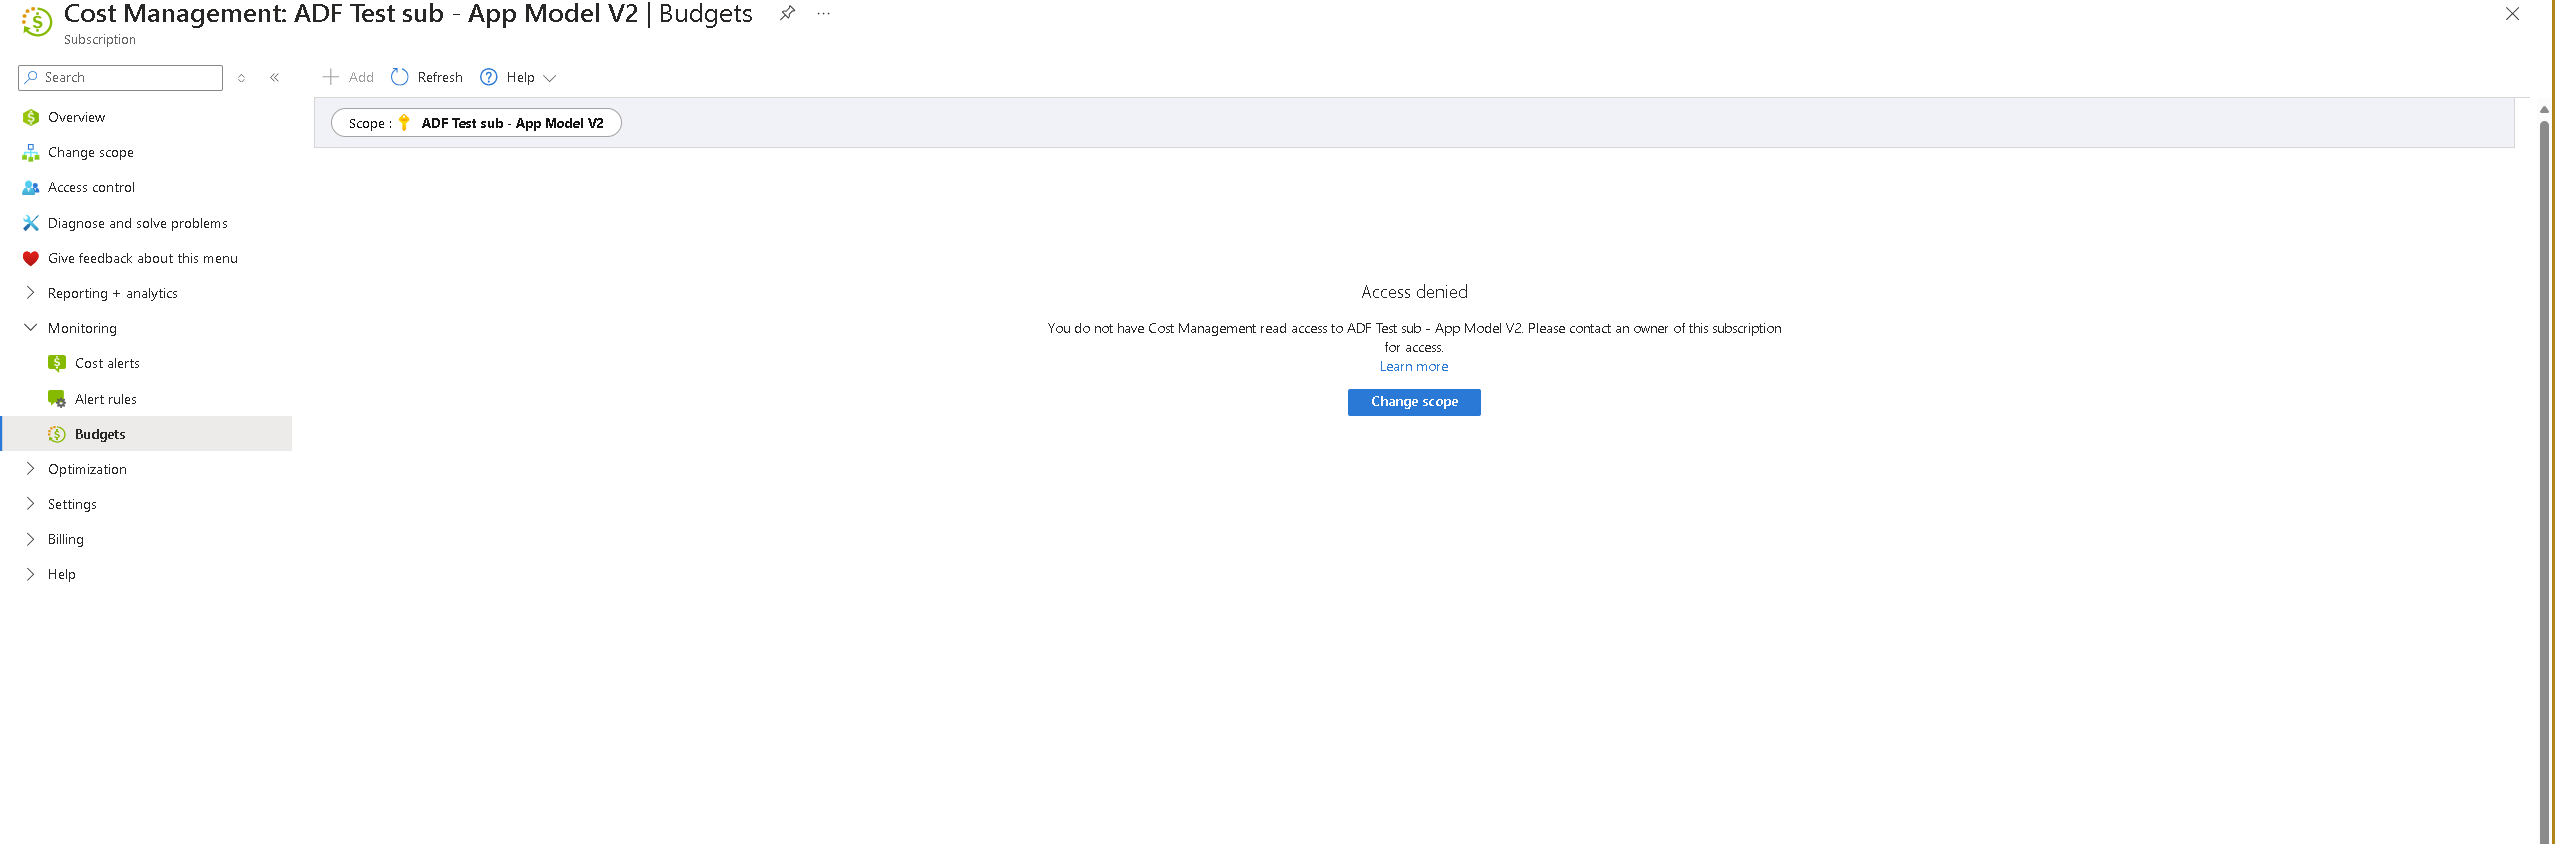This screenshot has width=2555, height=844.
Task: Expand the Settings section chevron
Action: coord(30,503)
